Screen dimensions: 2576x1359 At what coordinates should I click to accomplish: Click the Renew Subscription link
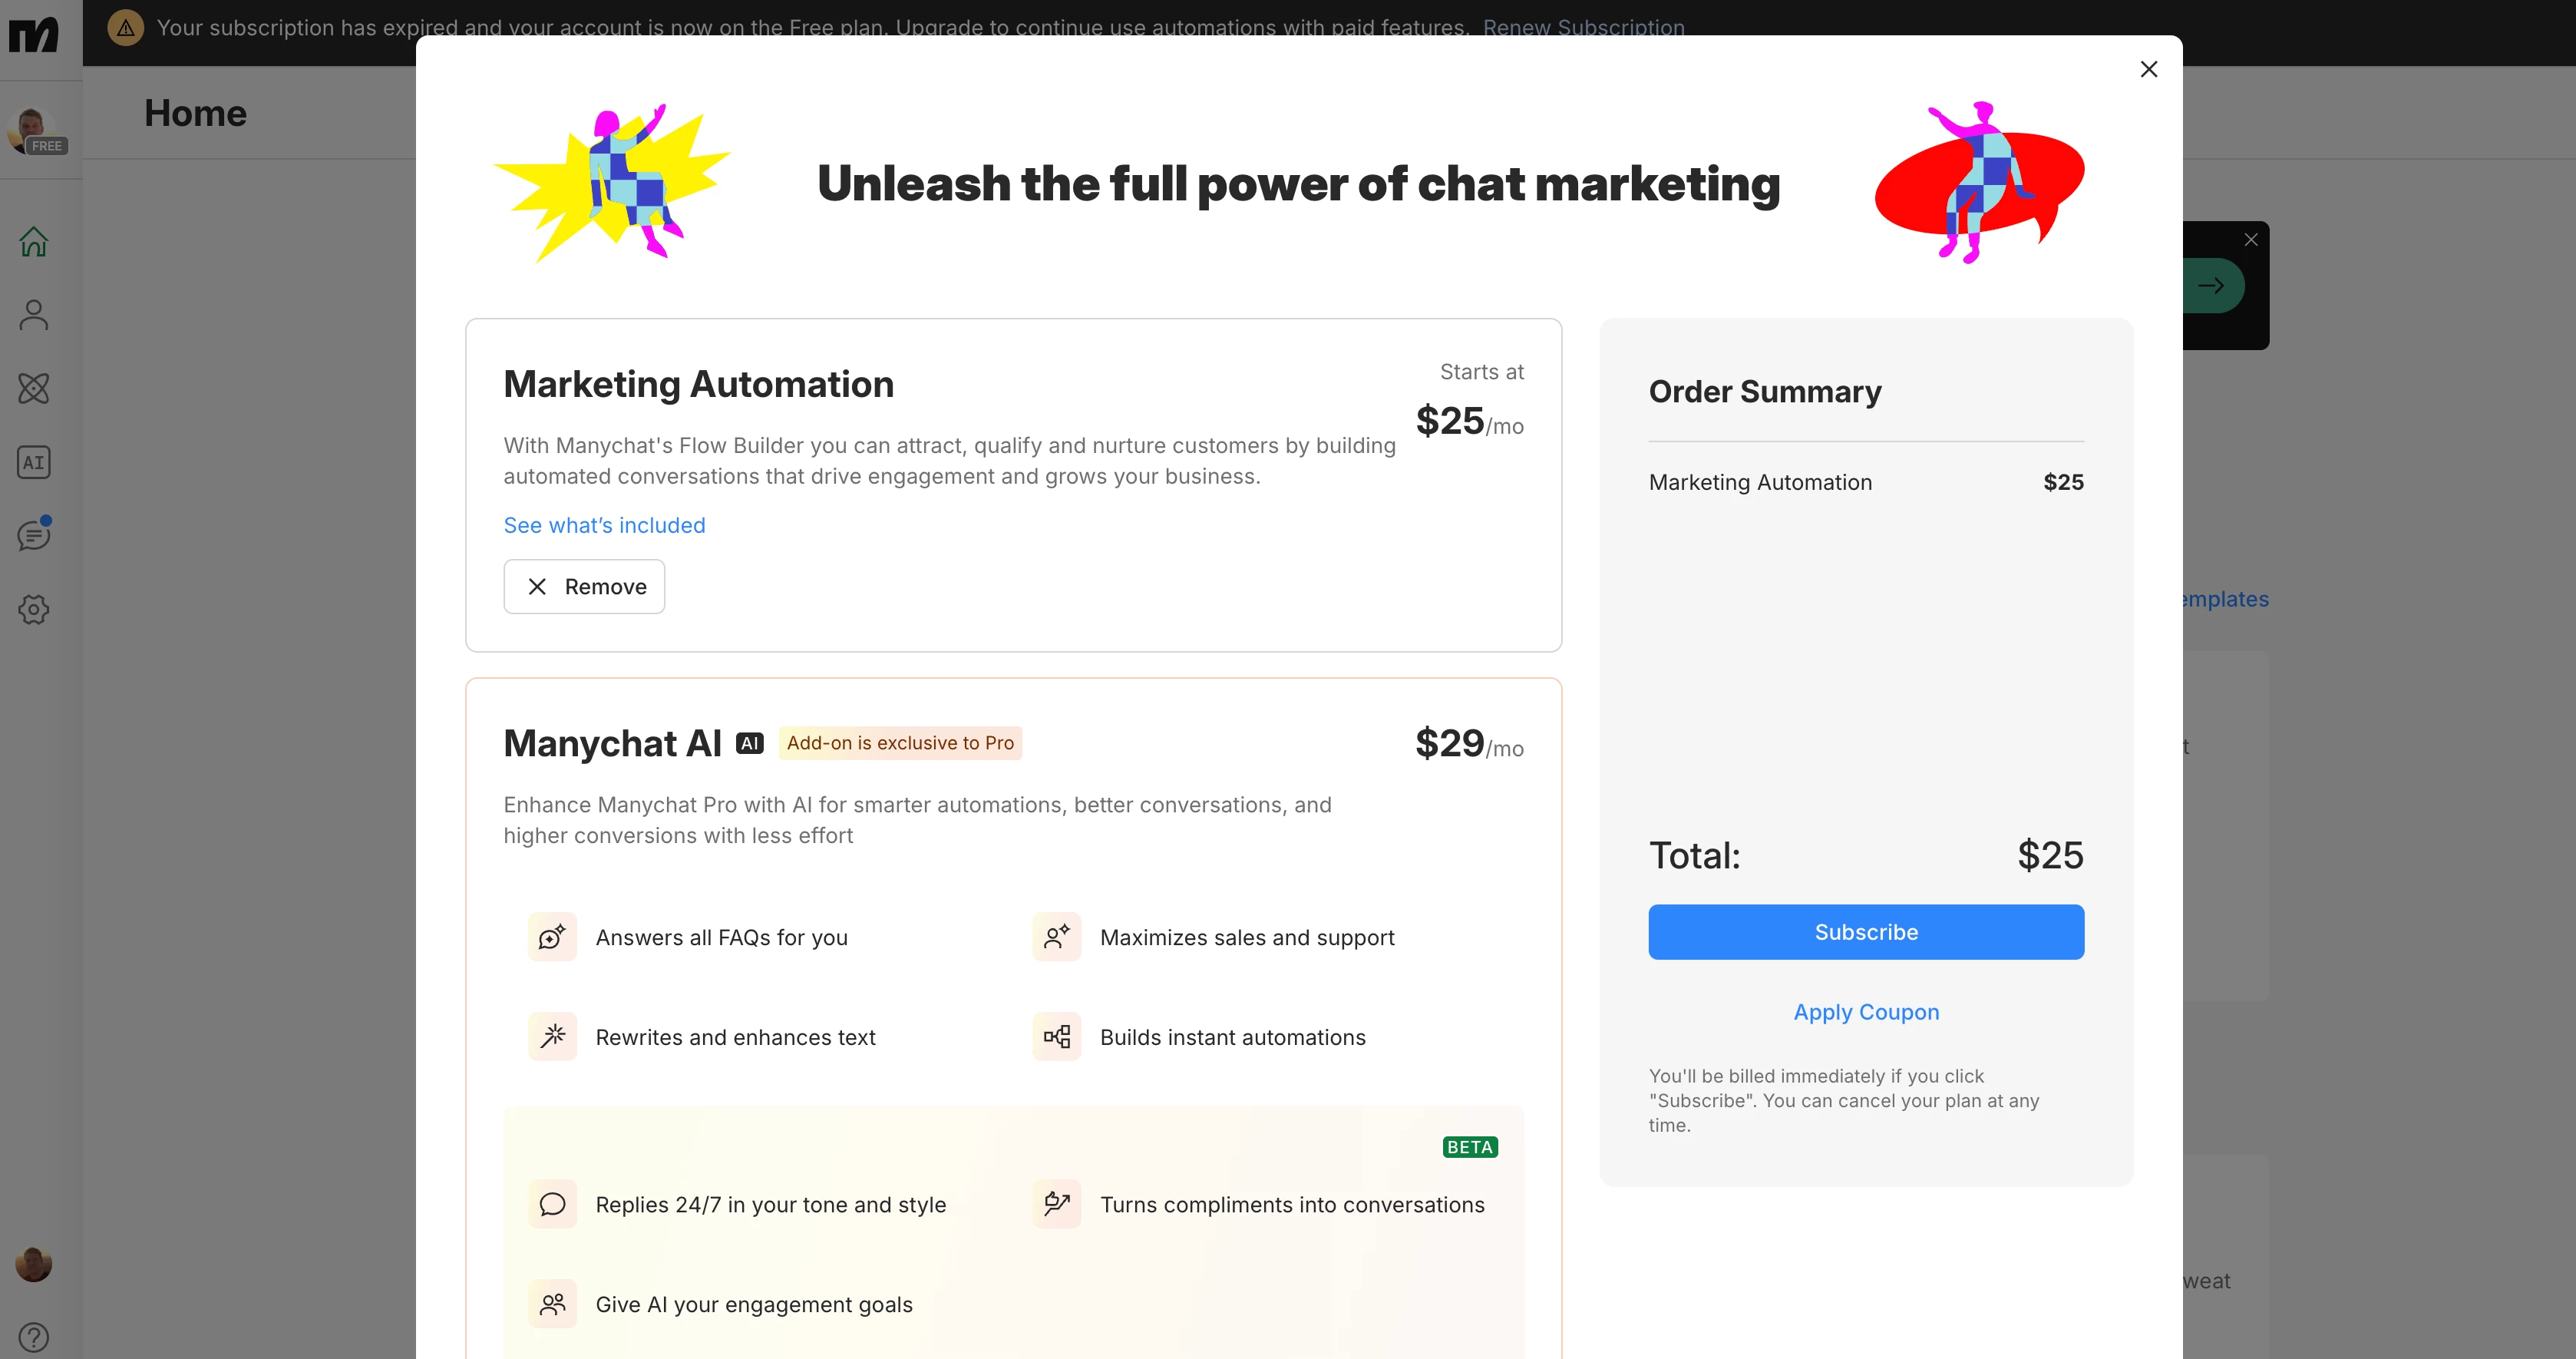point(1583,27)
